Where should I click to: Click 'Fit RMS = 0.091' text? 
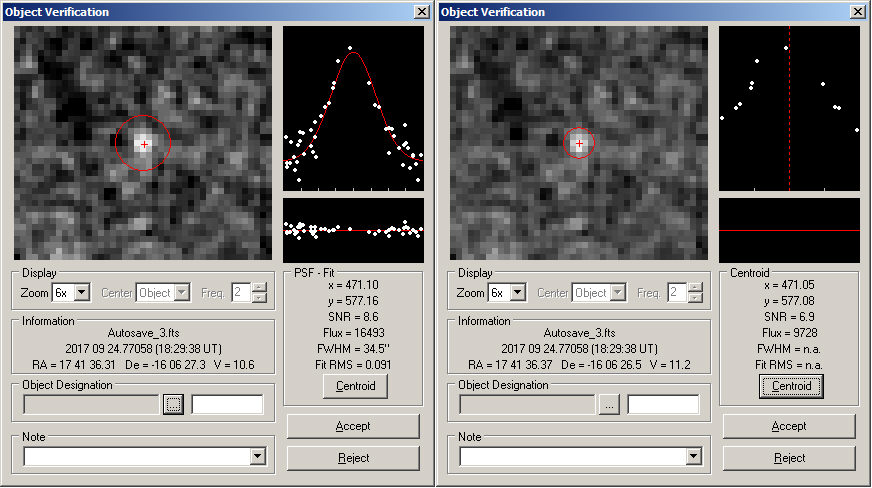tap(353, 365)
